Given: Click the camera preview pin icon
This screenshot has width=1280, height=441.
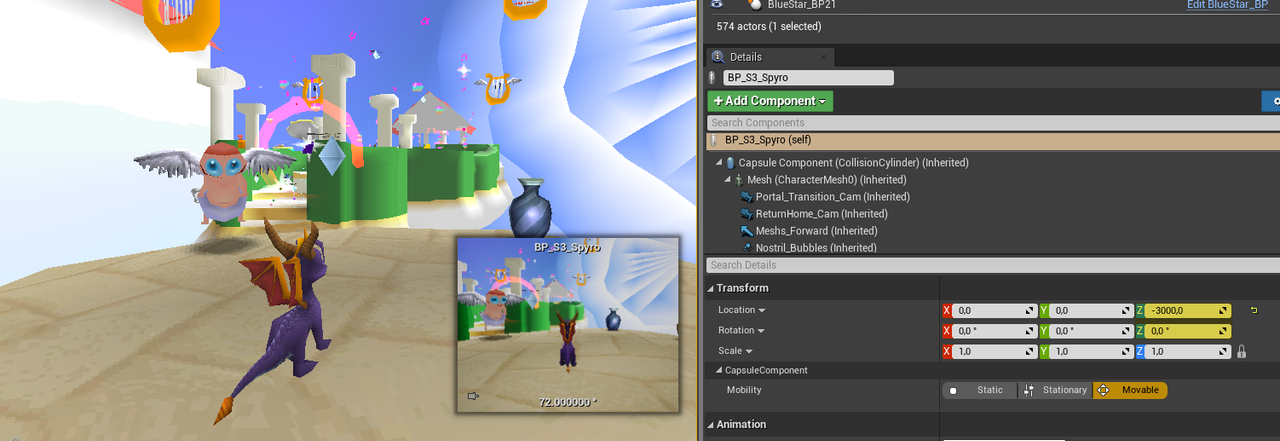Looking at the screenshot, I should 473,396.
